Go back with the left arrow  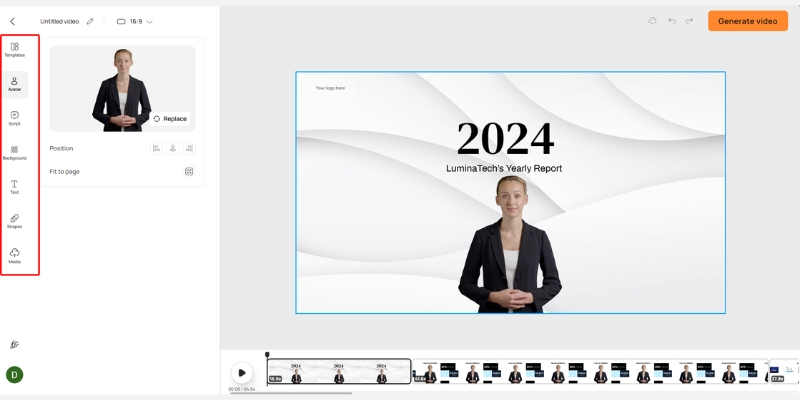13,21
